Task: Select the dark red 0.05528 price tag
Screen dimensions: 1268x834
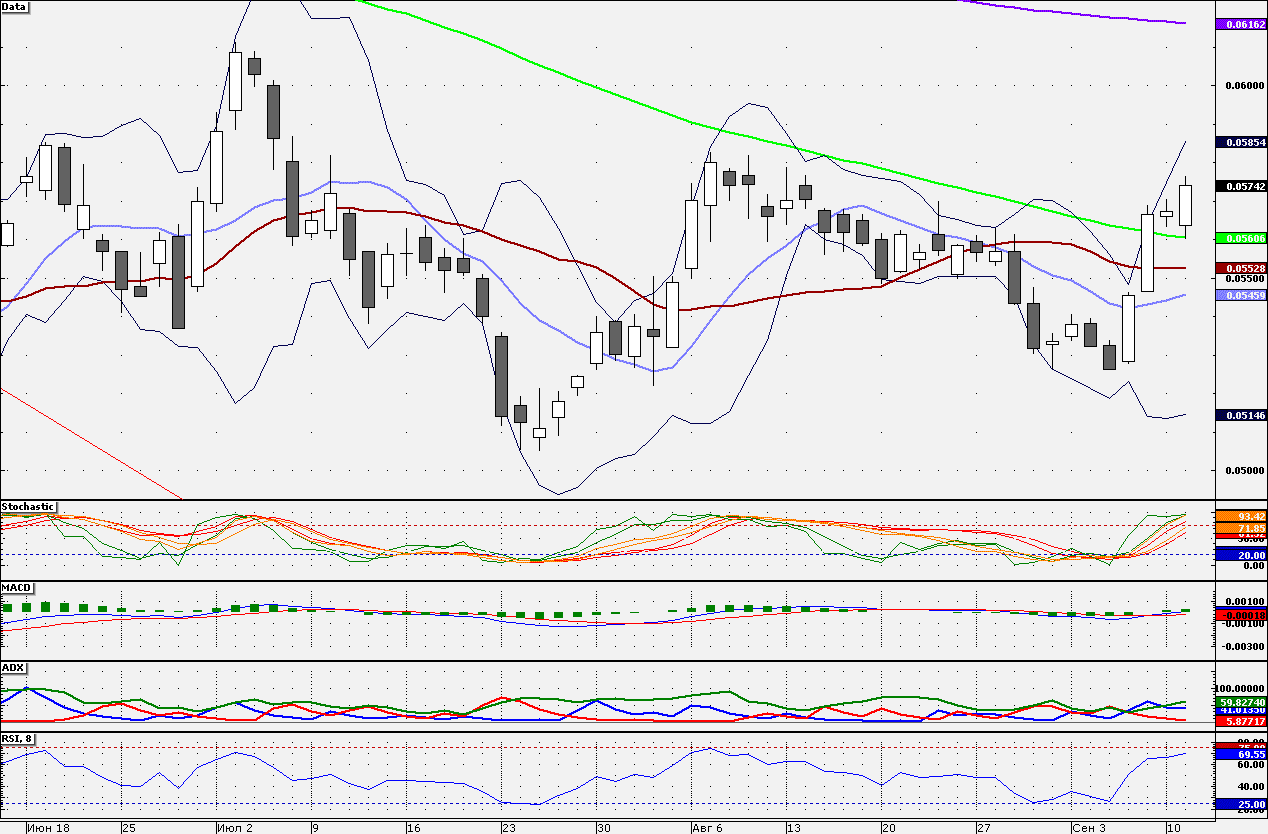Action: 1240,268
